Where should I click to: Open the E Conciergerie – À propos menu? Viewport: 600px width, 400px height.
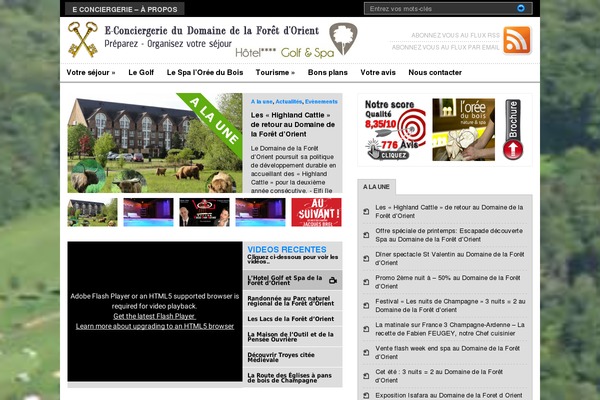click(x=125, y=9)
